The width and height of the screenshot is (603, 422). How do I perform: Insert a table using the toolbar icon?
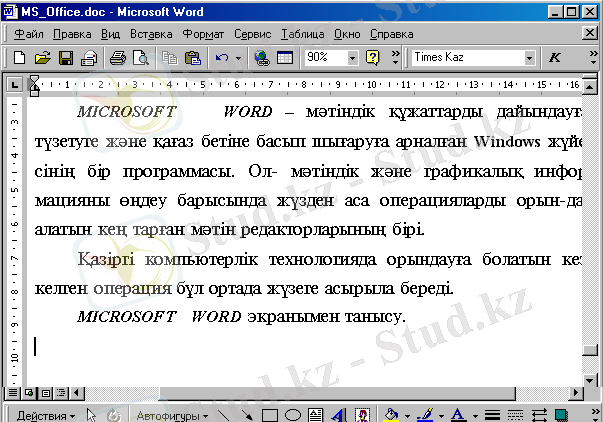point(284,58)
